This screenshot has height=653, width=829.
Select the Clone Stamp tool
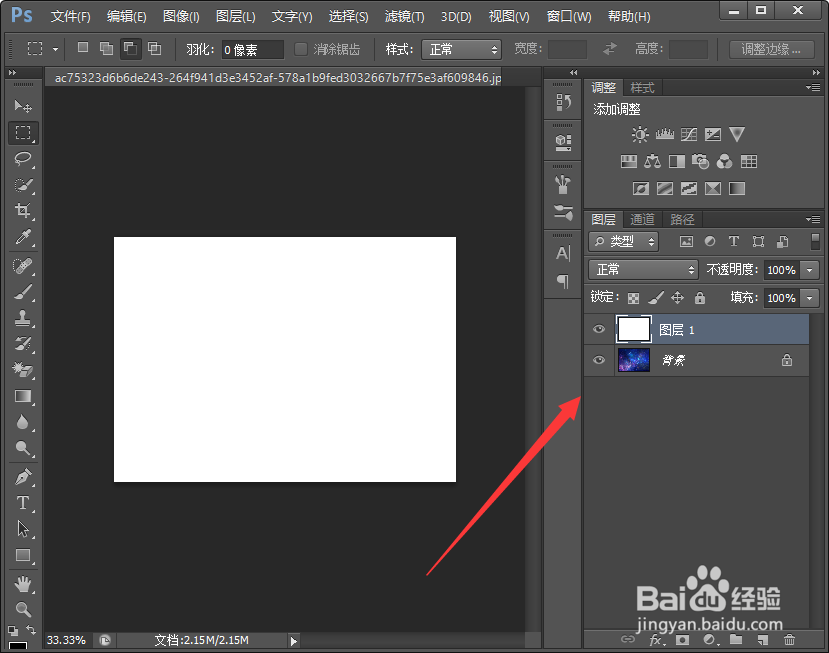click(23, 318)
